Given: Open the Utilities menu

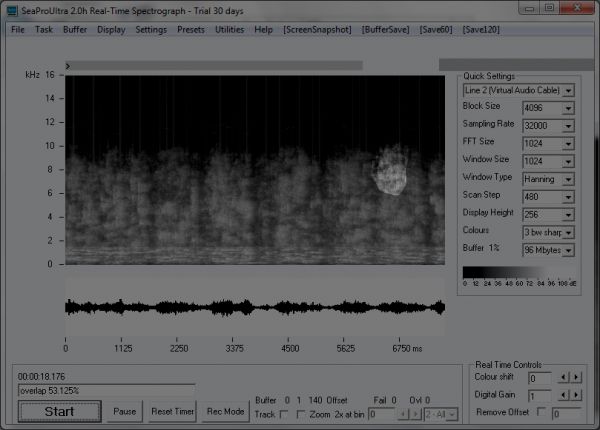Looking at the screenshot, I should tap(229, 30).
